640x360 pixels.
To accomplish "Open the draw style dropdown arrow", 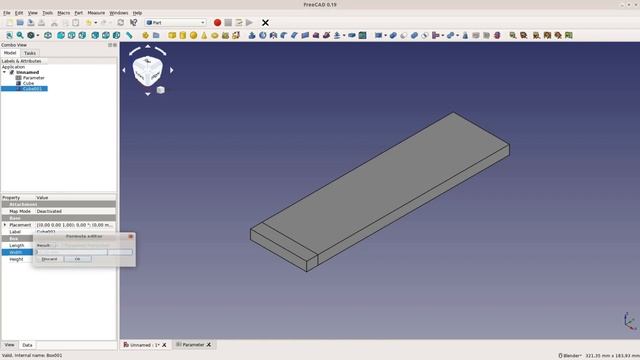I will click(x=38, y=36).
